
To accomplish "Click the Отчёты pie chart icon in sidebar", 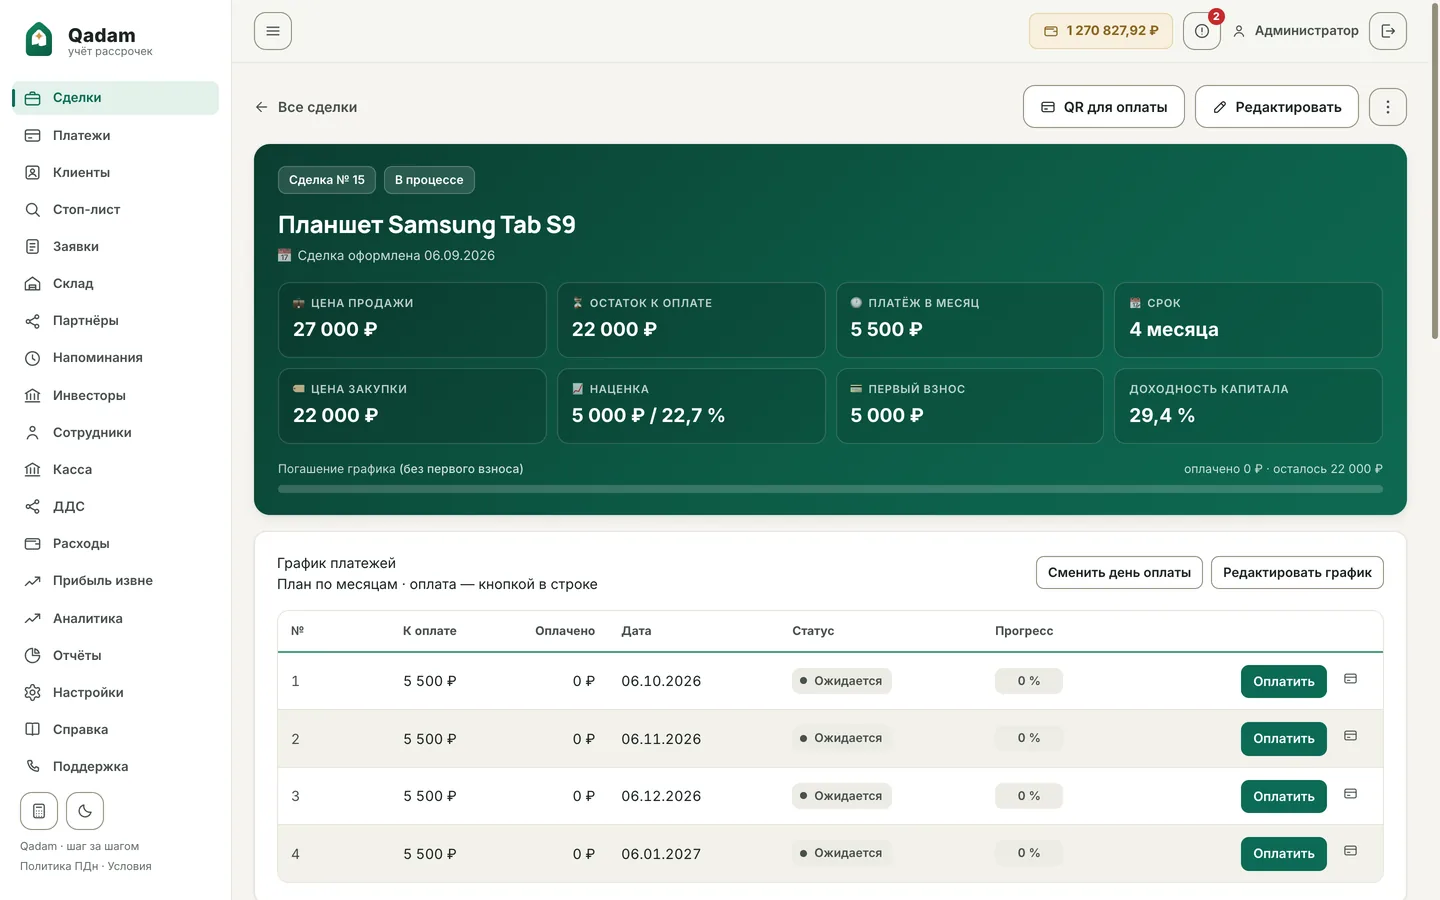I will (x=32, y=655).
